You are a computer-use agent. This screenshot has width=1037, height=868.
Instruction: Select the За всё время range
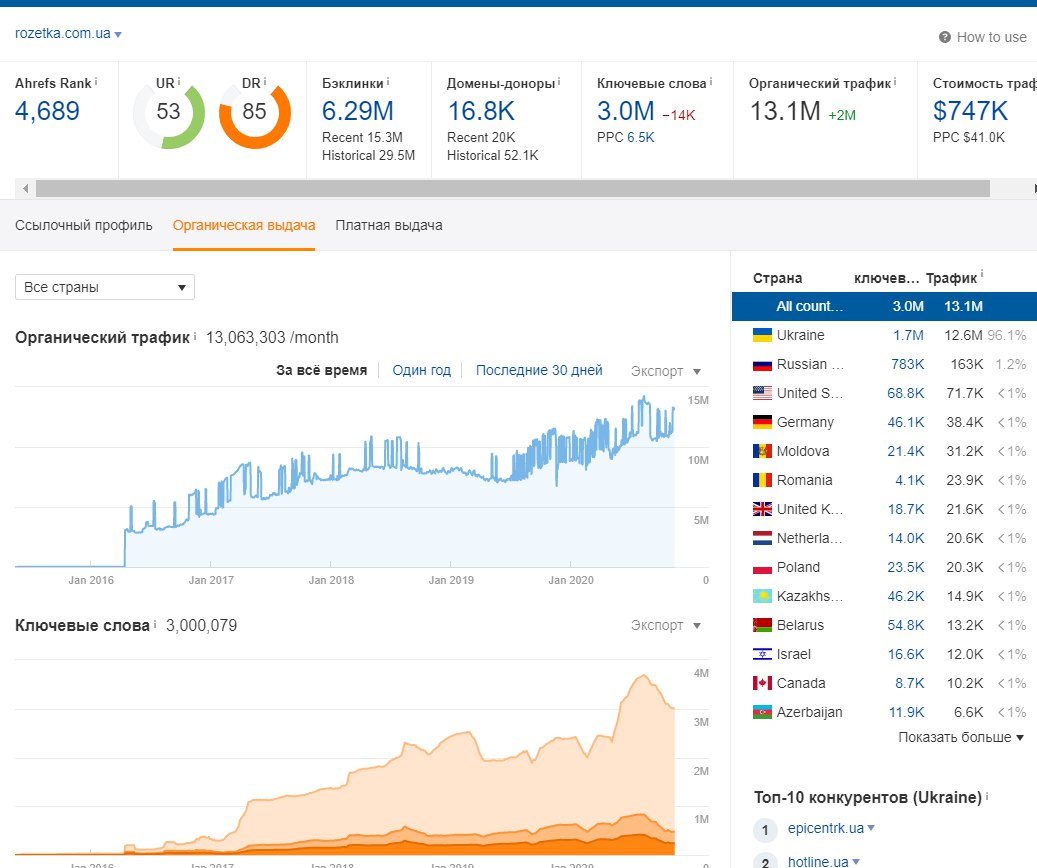point(321,370)
